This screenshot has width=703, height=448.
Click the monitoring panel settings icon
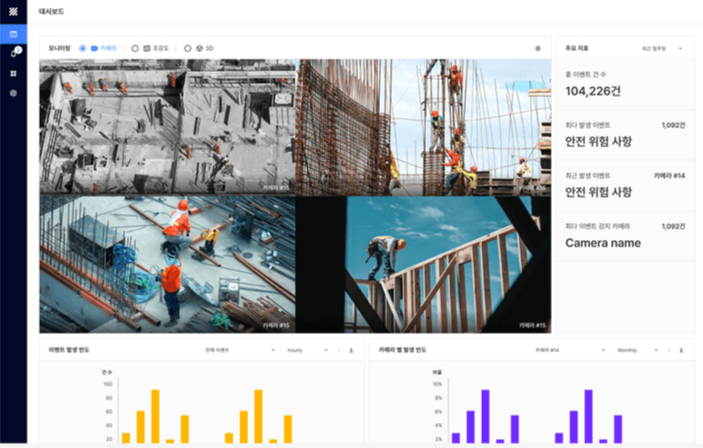pos(537,48)
